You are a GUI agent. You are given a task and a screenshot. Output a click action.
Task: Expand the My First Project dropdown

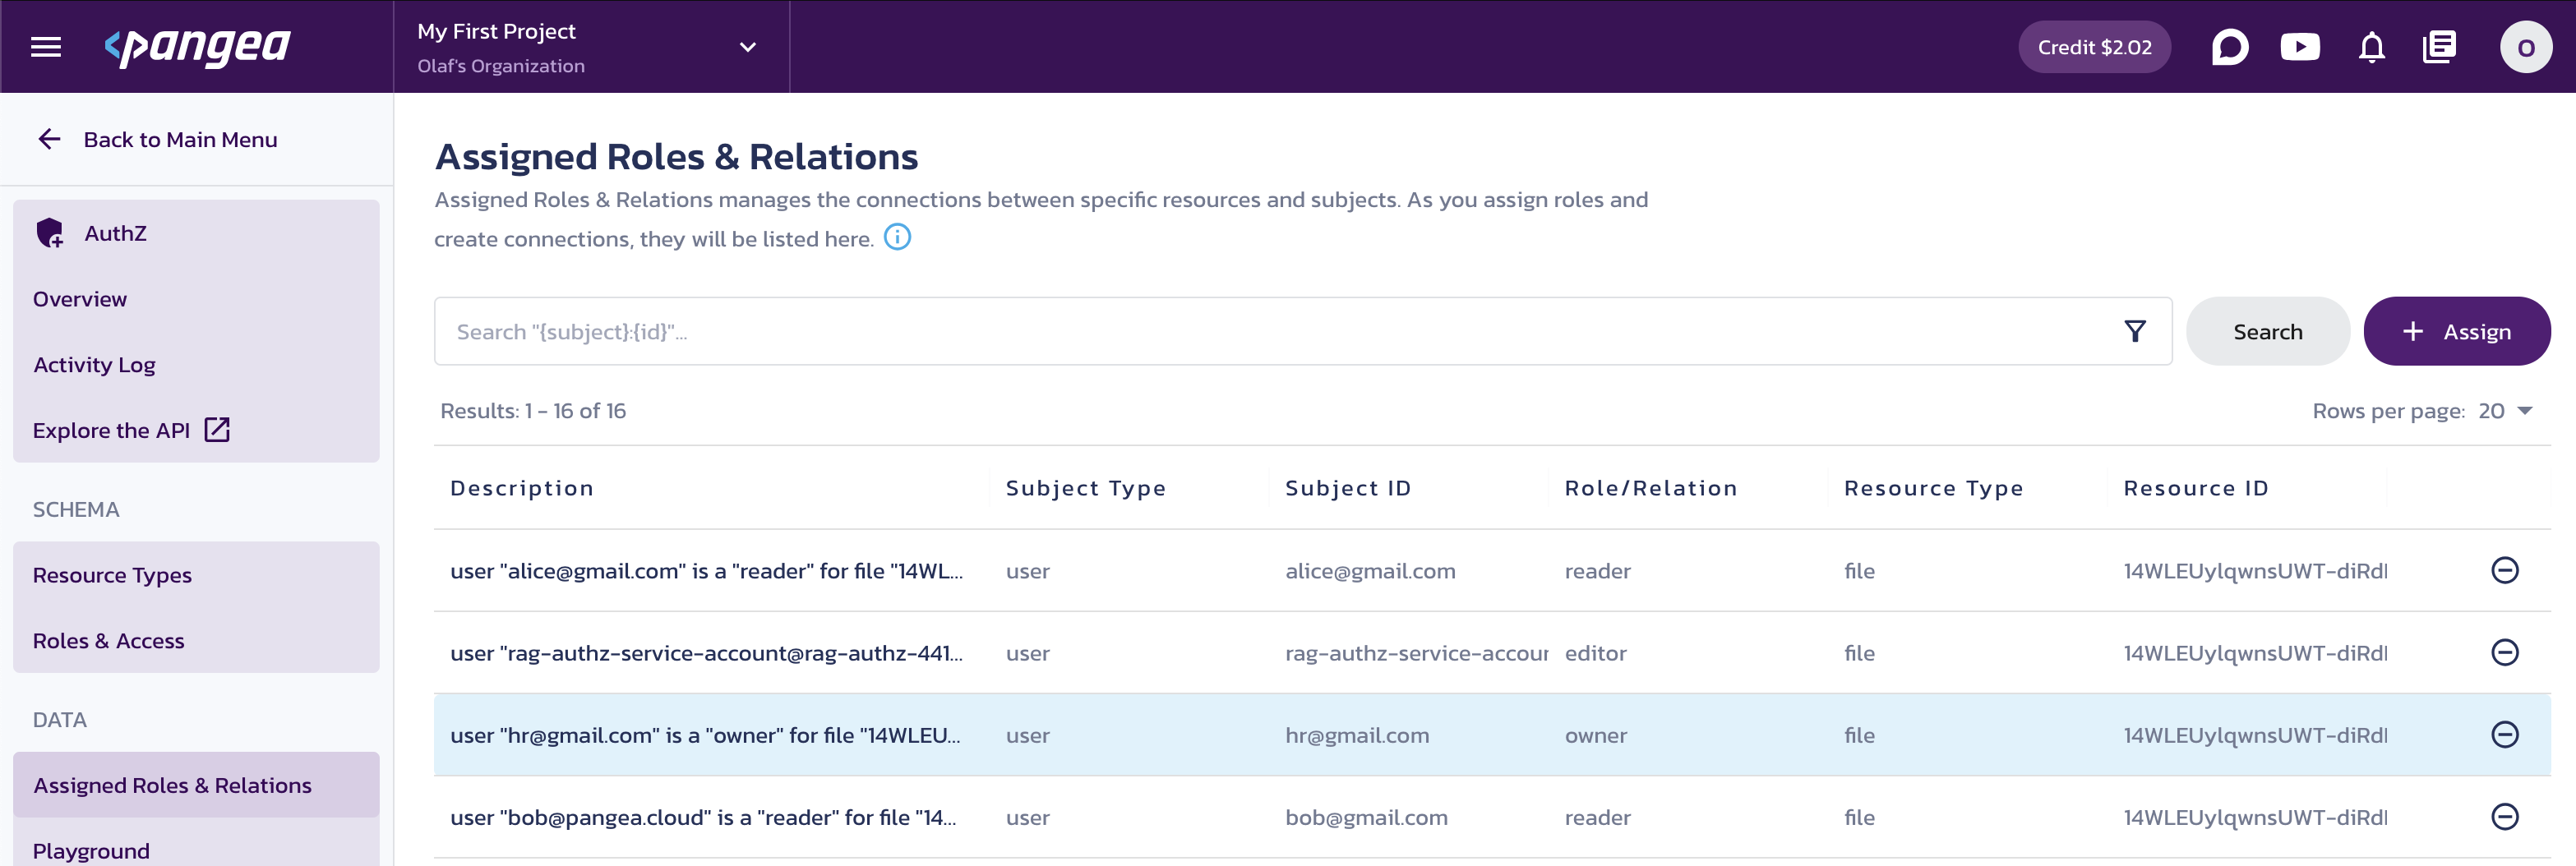747,47
